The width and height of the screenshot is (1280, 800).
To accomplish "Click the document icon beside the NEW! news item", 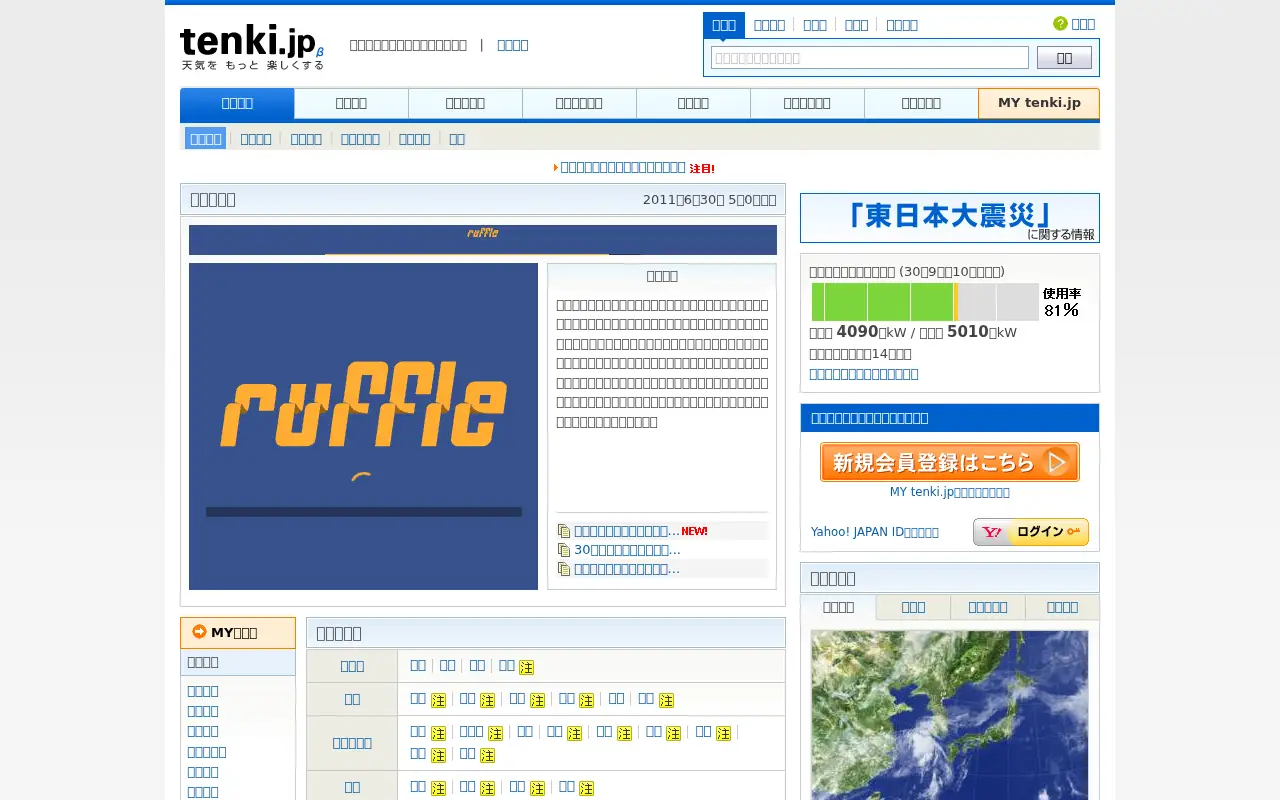I will [564, 531].
